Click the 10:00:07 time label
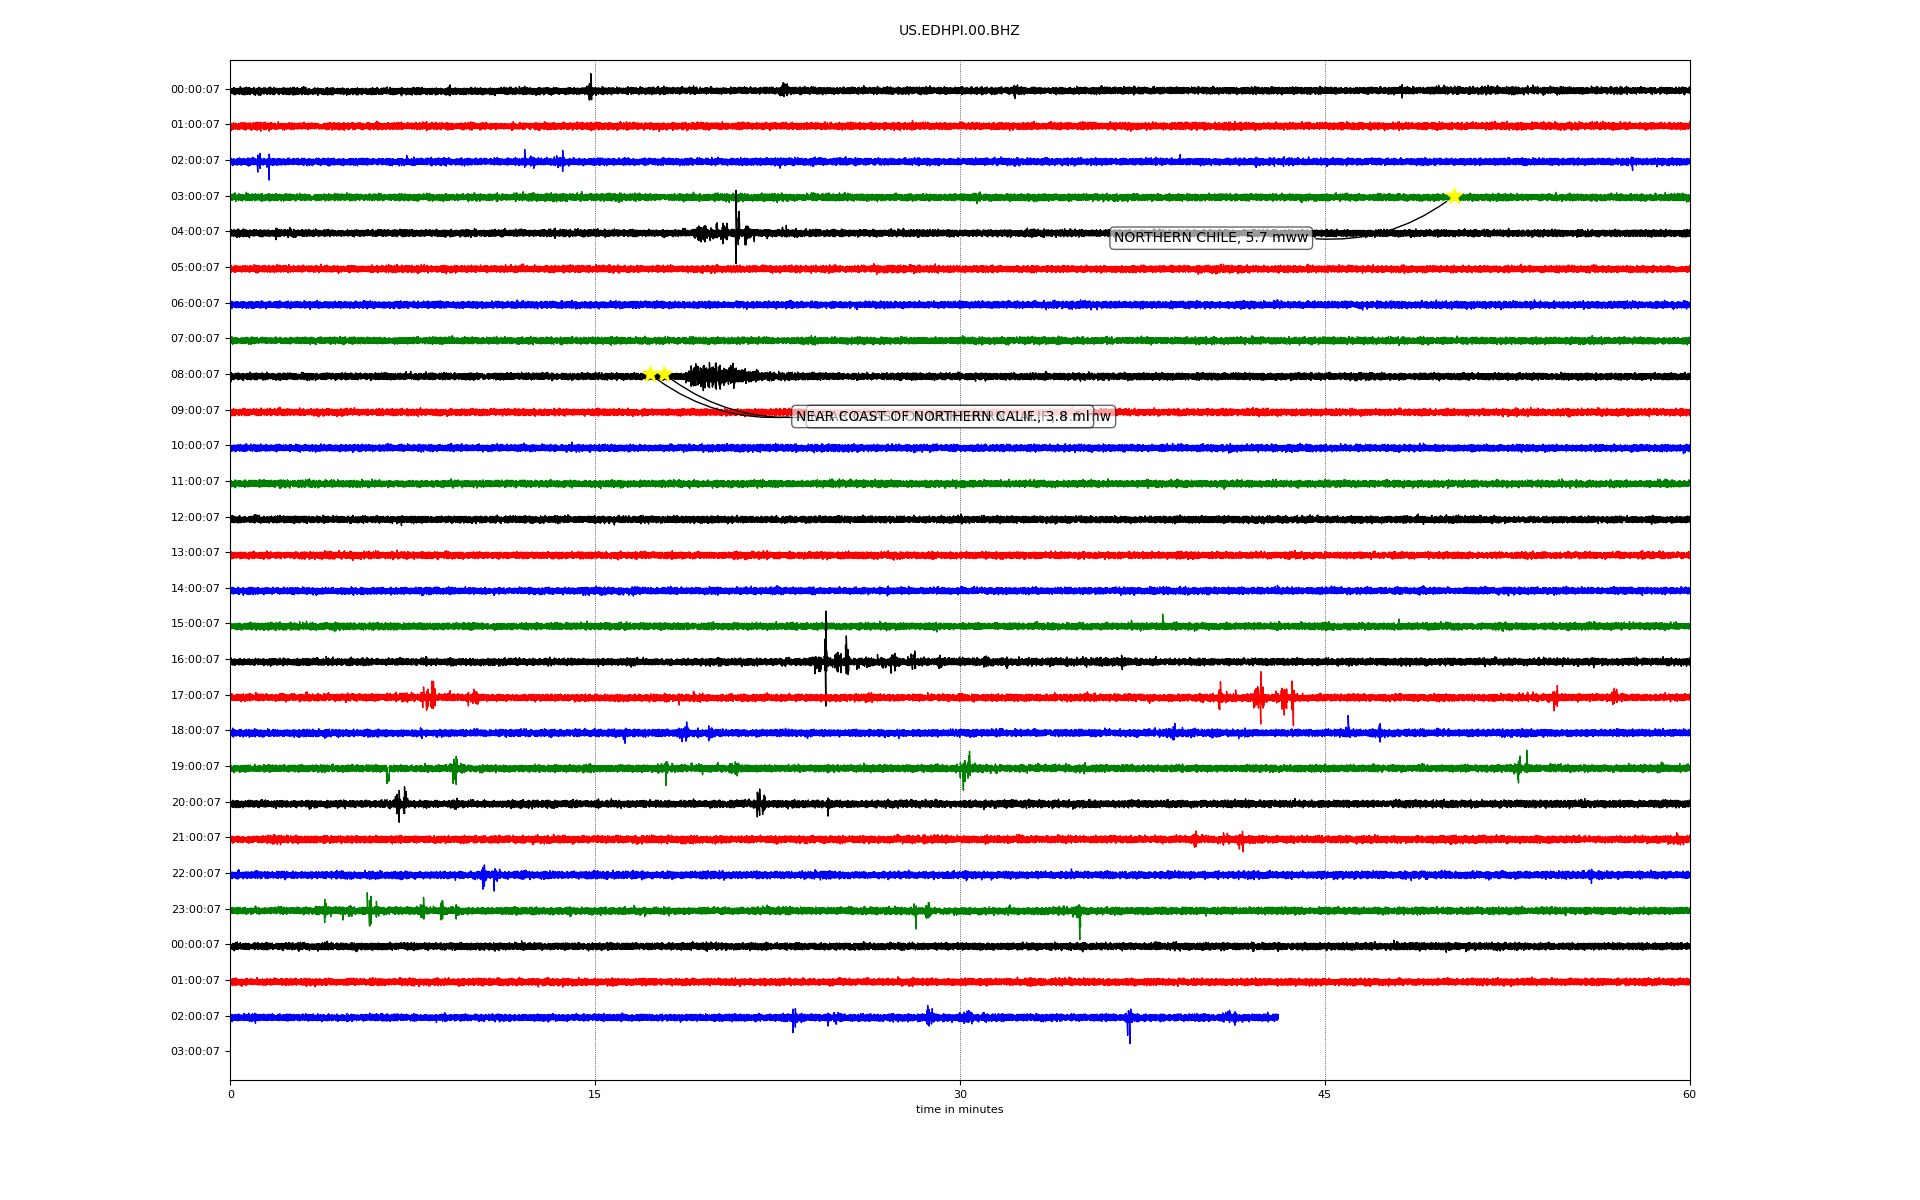The width and height of the screenshot is (1920, 1200). (x=195, y=446)
